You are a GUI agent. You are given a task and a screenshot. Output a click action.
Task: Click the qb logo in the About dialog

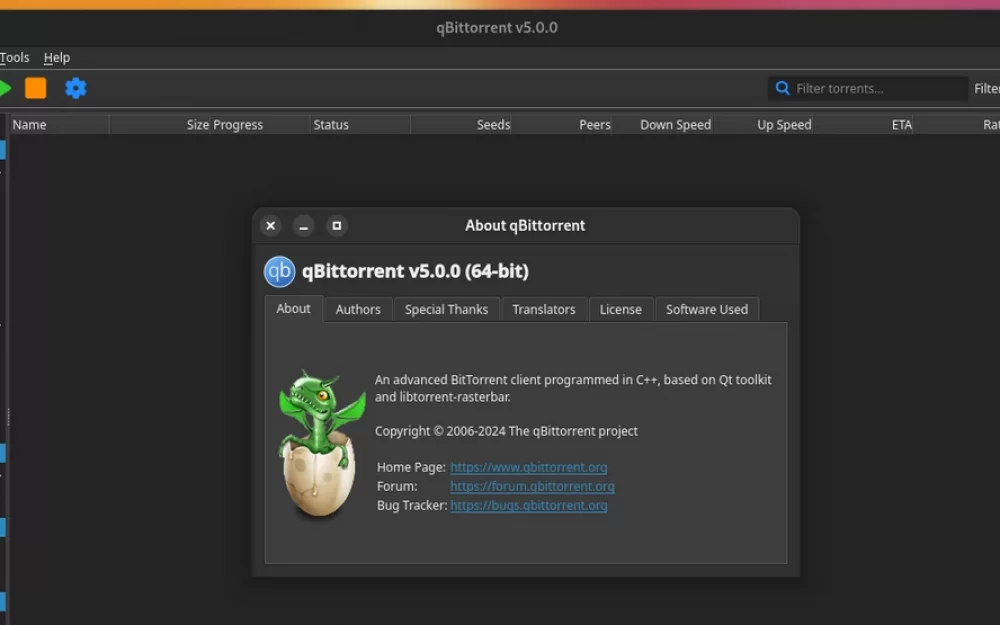click(279, 271)
